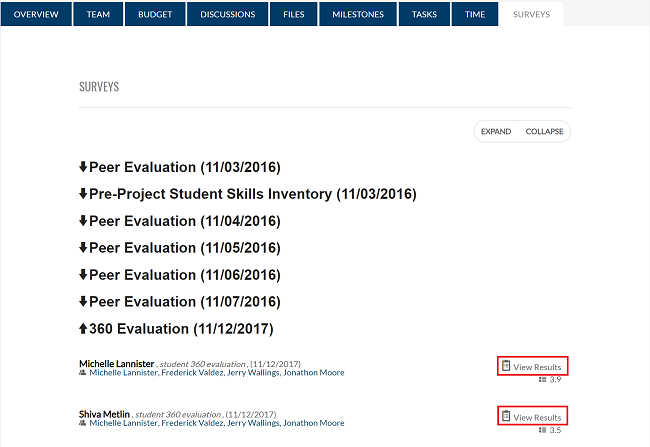Click clipboard icon in Michelle Lannister's row

[x=506, y=366]
